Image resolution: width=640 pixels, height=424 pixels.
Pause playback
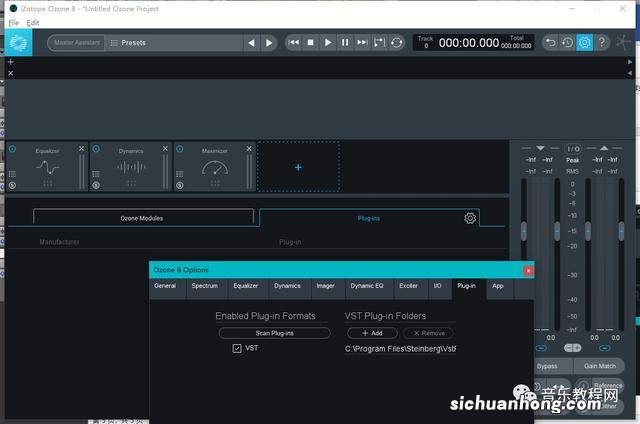pos(345,42)
